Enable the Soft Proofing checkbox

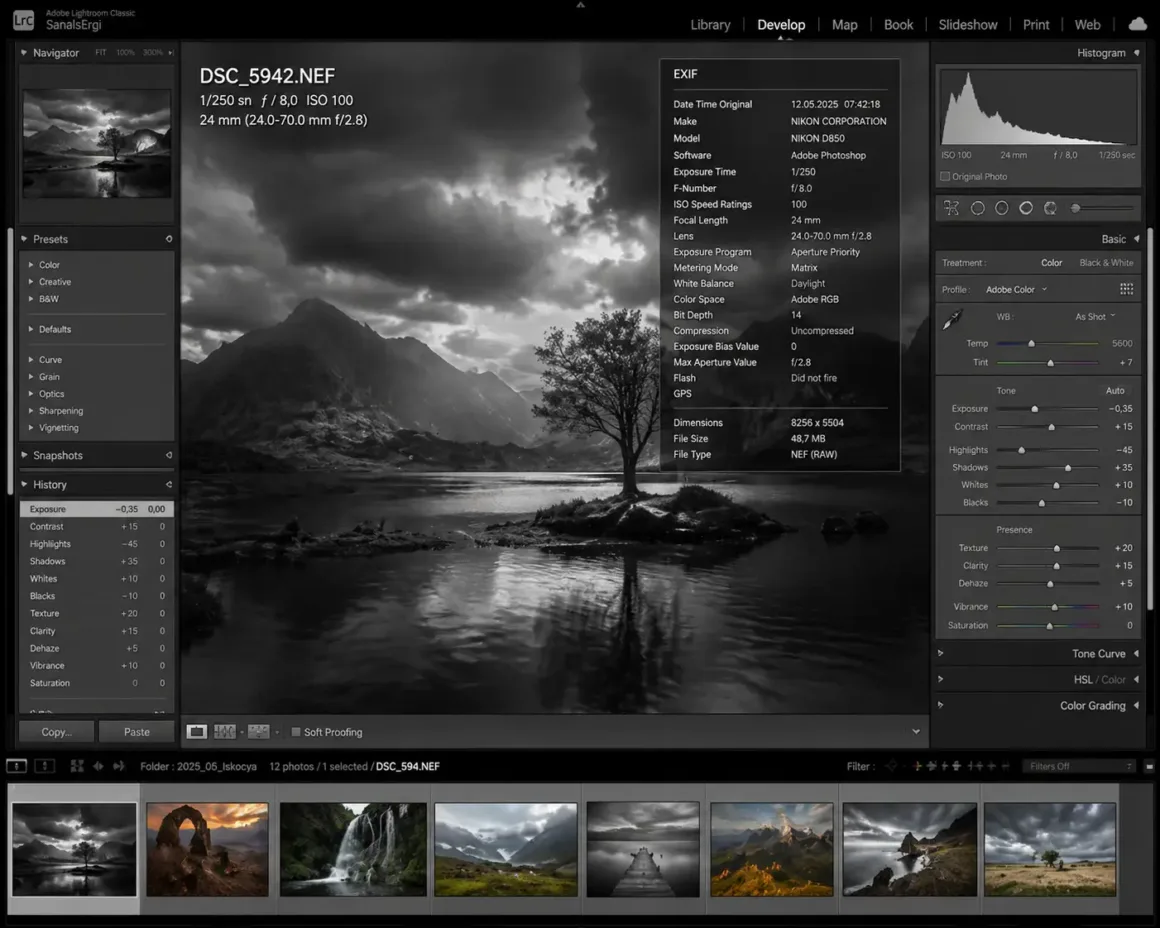(x=296, y=732)
